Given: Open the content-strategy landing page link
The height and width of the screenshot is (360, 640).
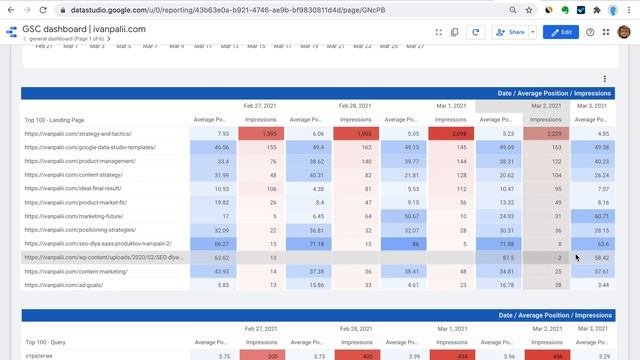Looking at the screenshot, I should click(x=73, y=175).
